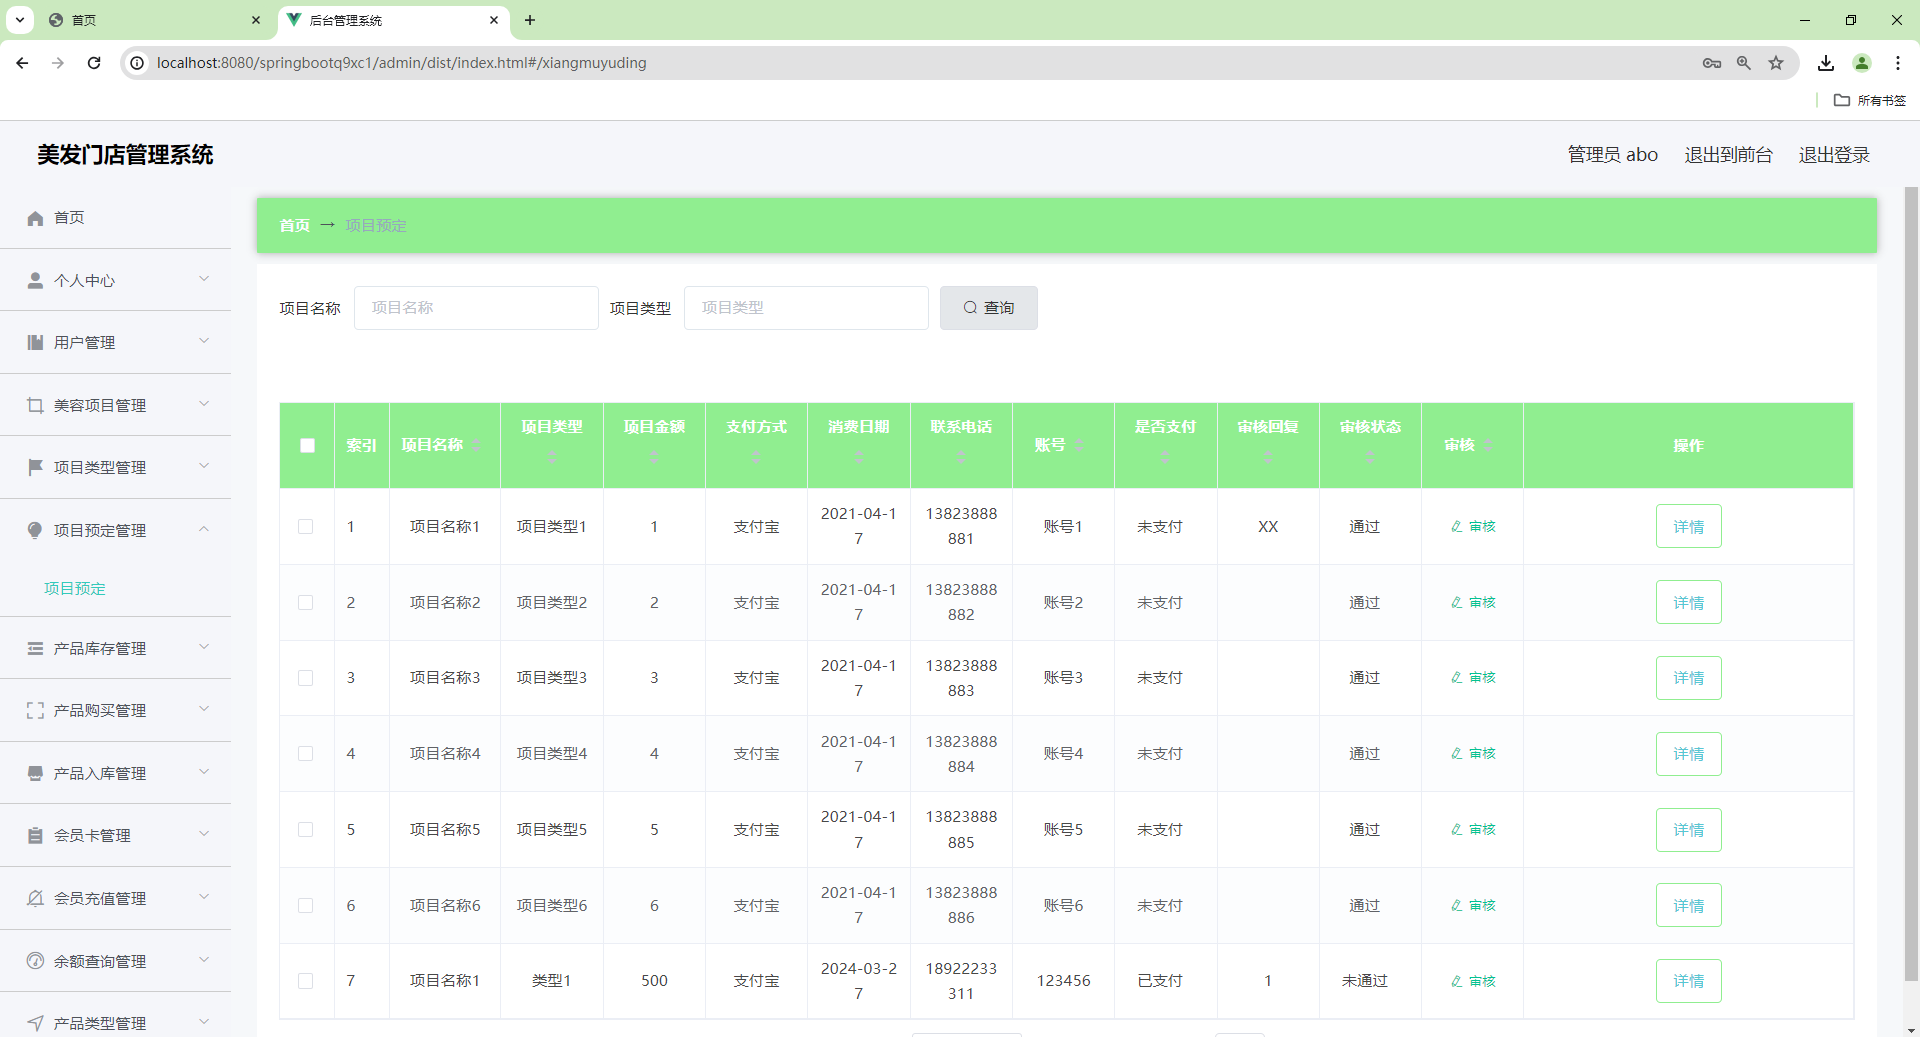
Task: Click the paper plane icon for 产品类型管理
Action: coord(35,1023)
